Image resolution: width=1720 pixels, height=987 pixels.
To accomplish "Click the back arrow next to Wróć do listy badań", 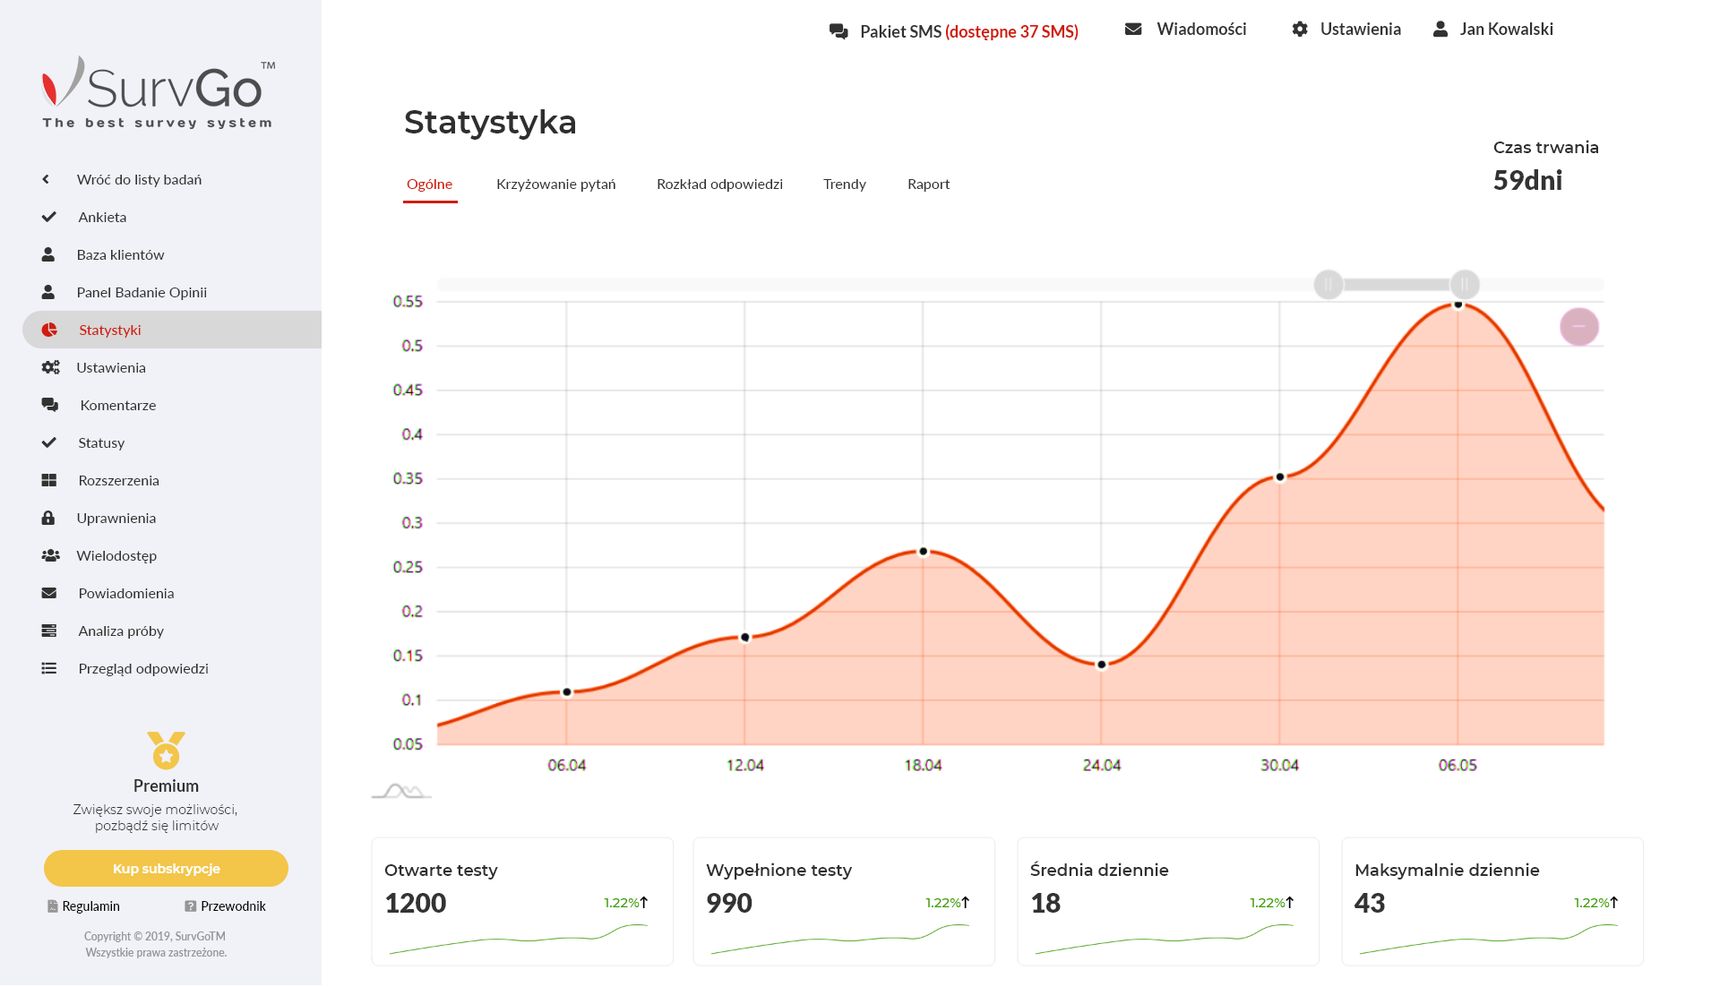I will pyautogui.click(x=46, y=180).
